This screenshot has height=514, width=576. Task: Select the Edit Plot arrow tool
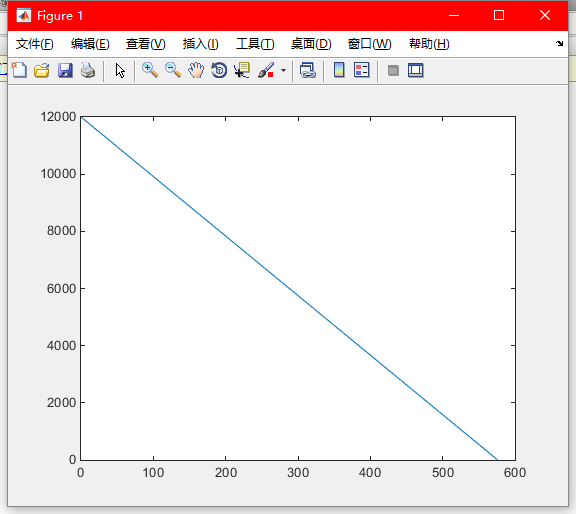click(x=120, y=71)
